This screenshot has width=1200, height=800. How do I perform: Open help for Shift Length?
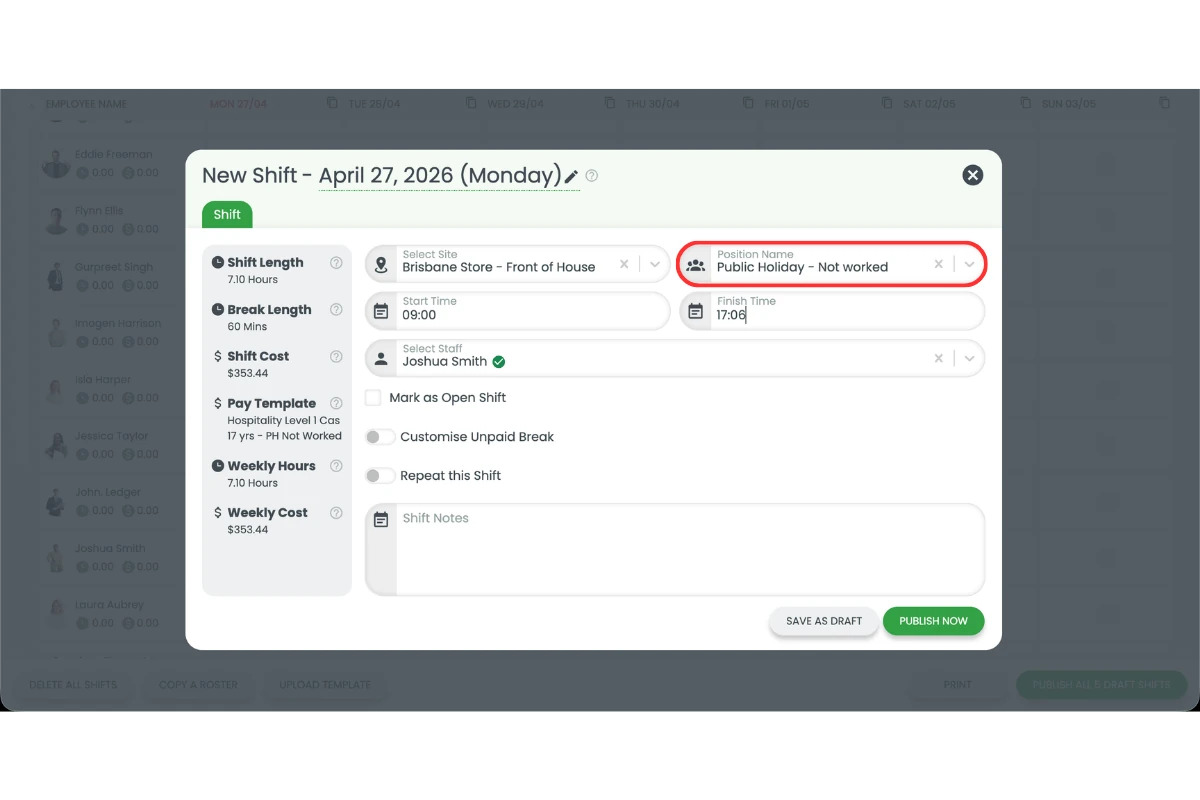[x=336, y=263]
